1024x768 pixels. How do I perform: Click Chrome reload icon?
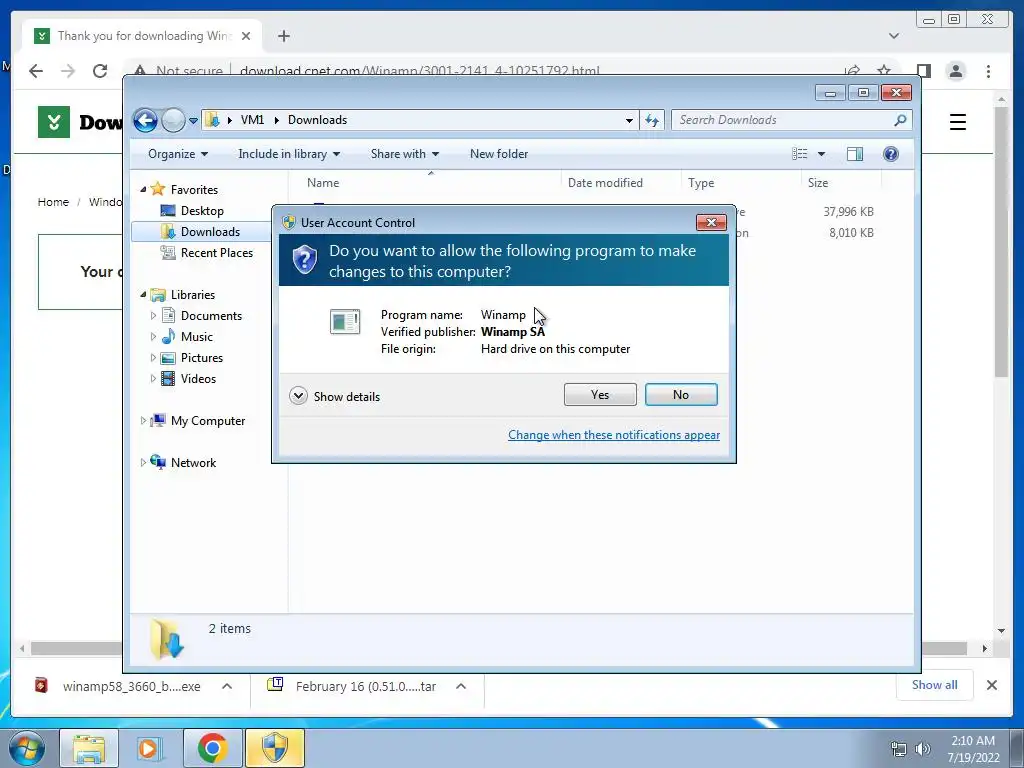coord(100,71)
